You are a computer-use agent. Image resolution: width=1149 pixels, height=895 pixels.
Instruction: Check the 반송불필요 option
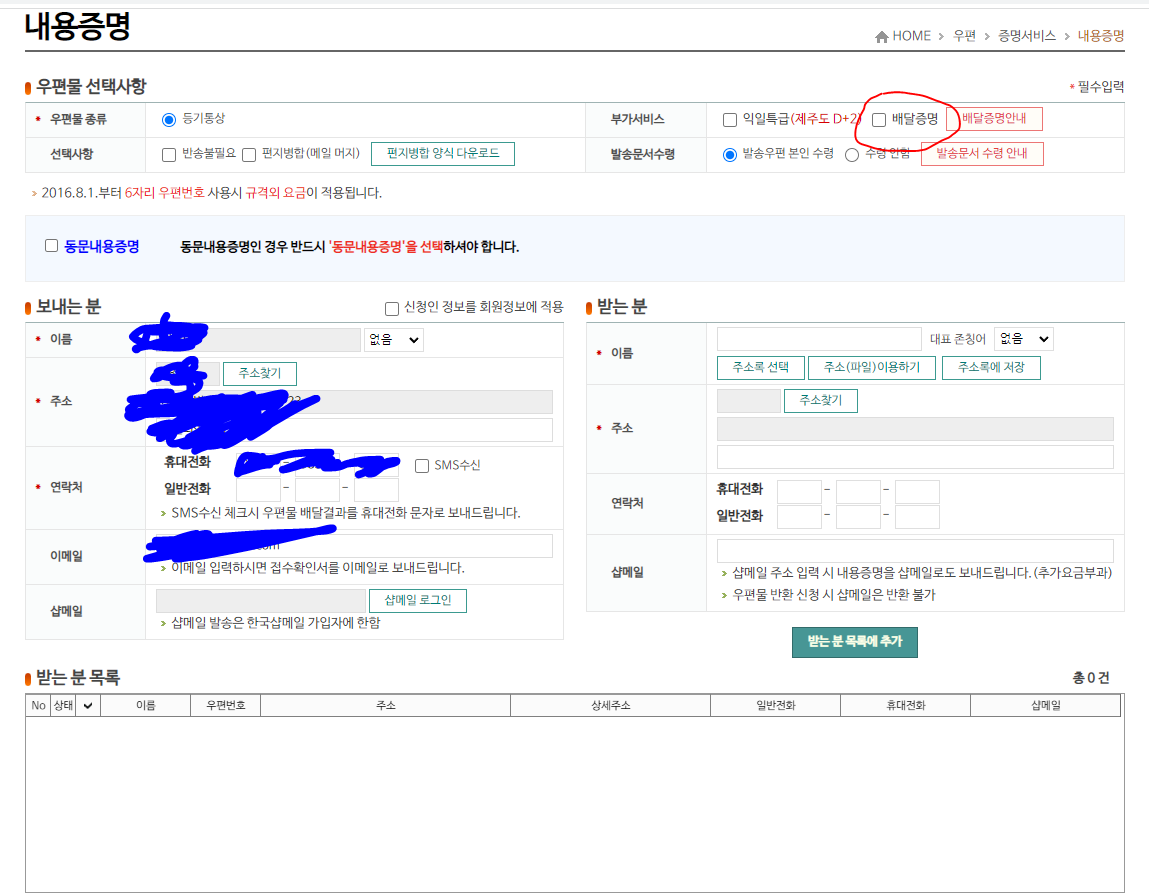pyautogui.click(x=169, y=155)
